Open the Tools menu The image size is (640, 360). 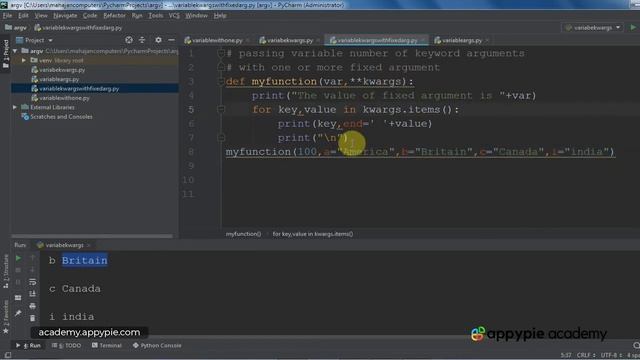click(156, 16)
